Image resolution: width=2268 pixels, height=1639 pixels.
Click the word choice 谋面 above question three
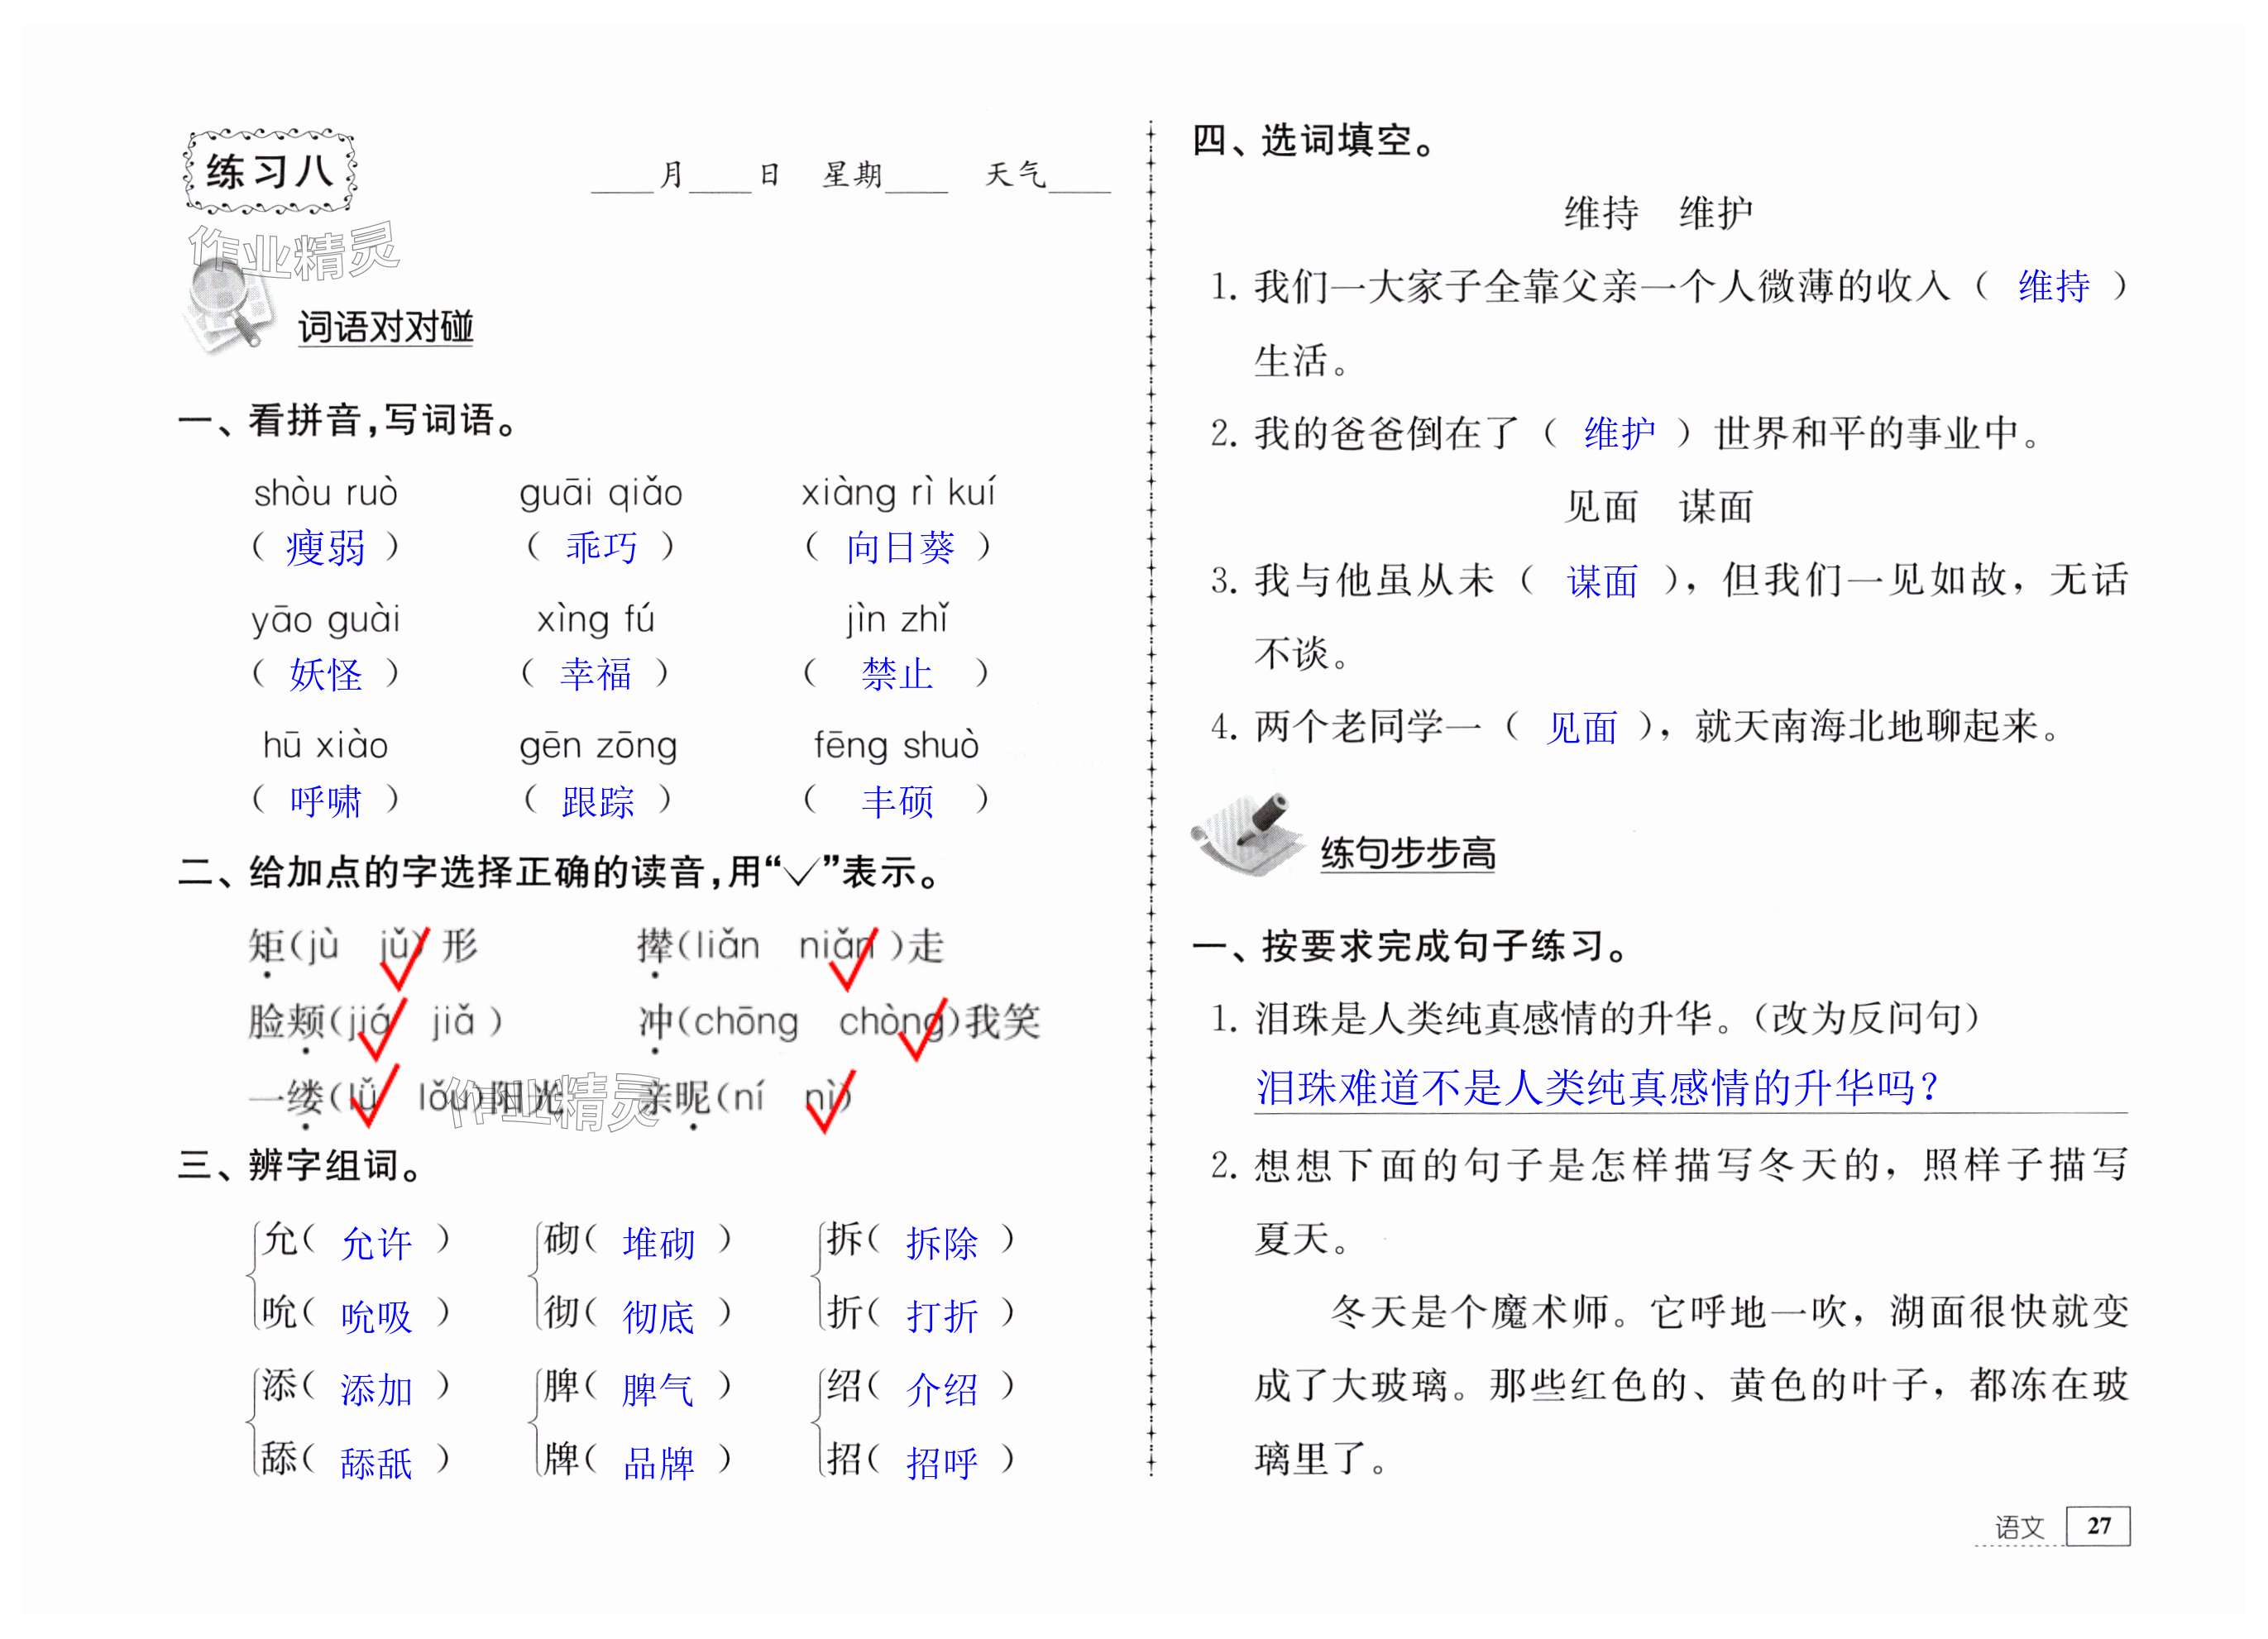(x=1715, y=507)
